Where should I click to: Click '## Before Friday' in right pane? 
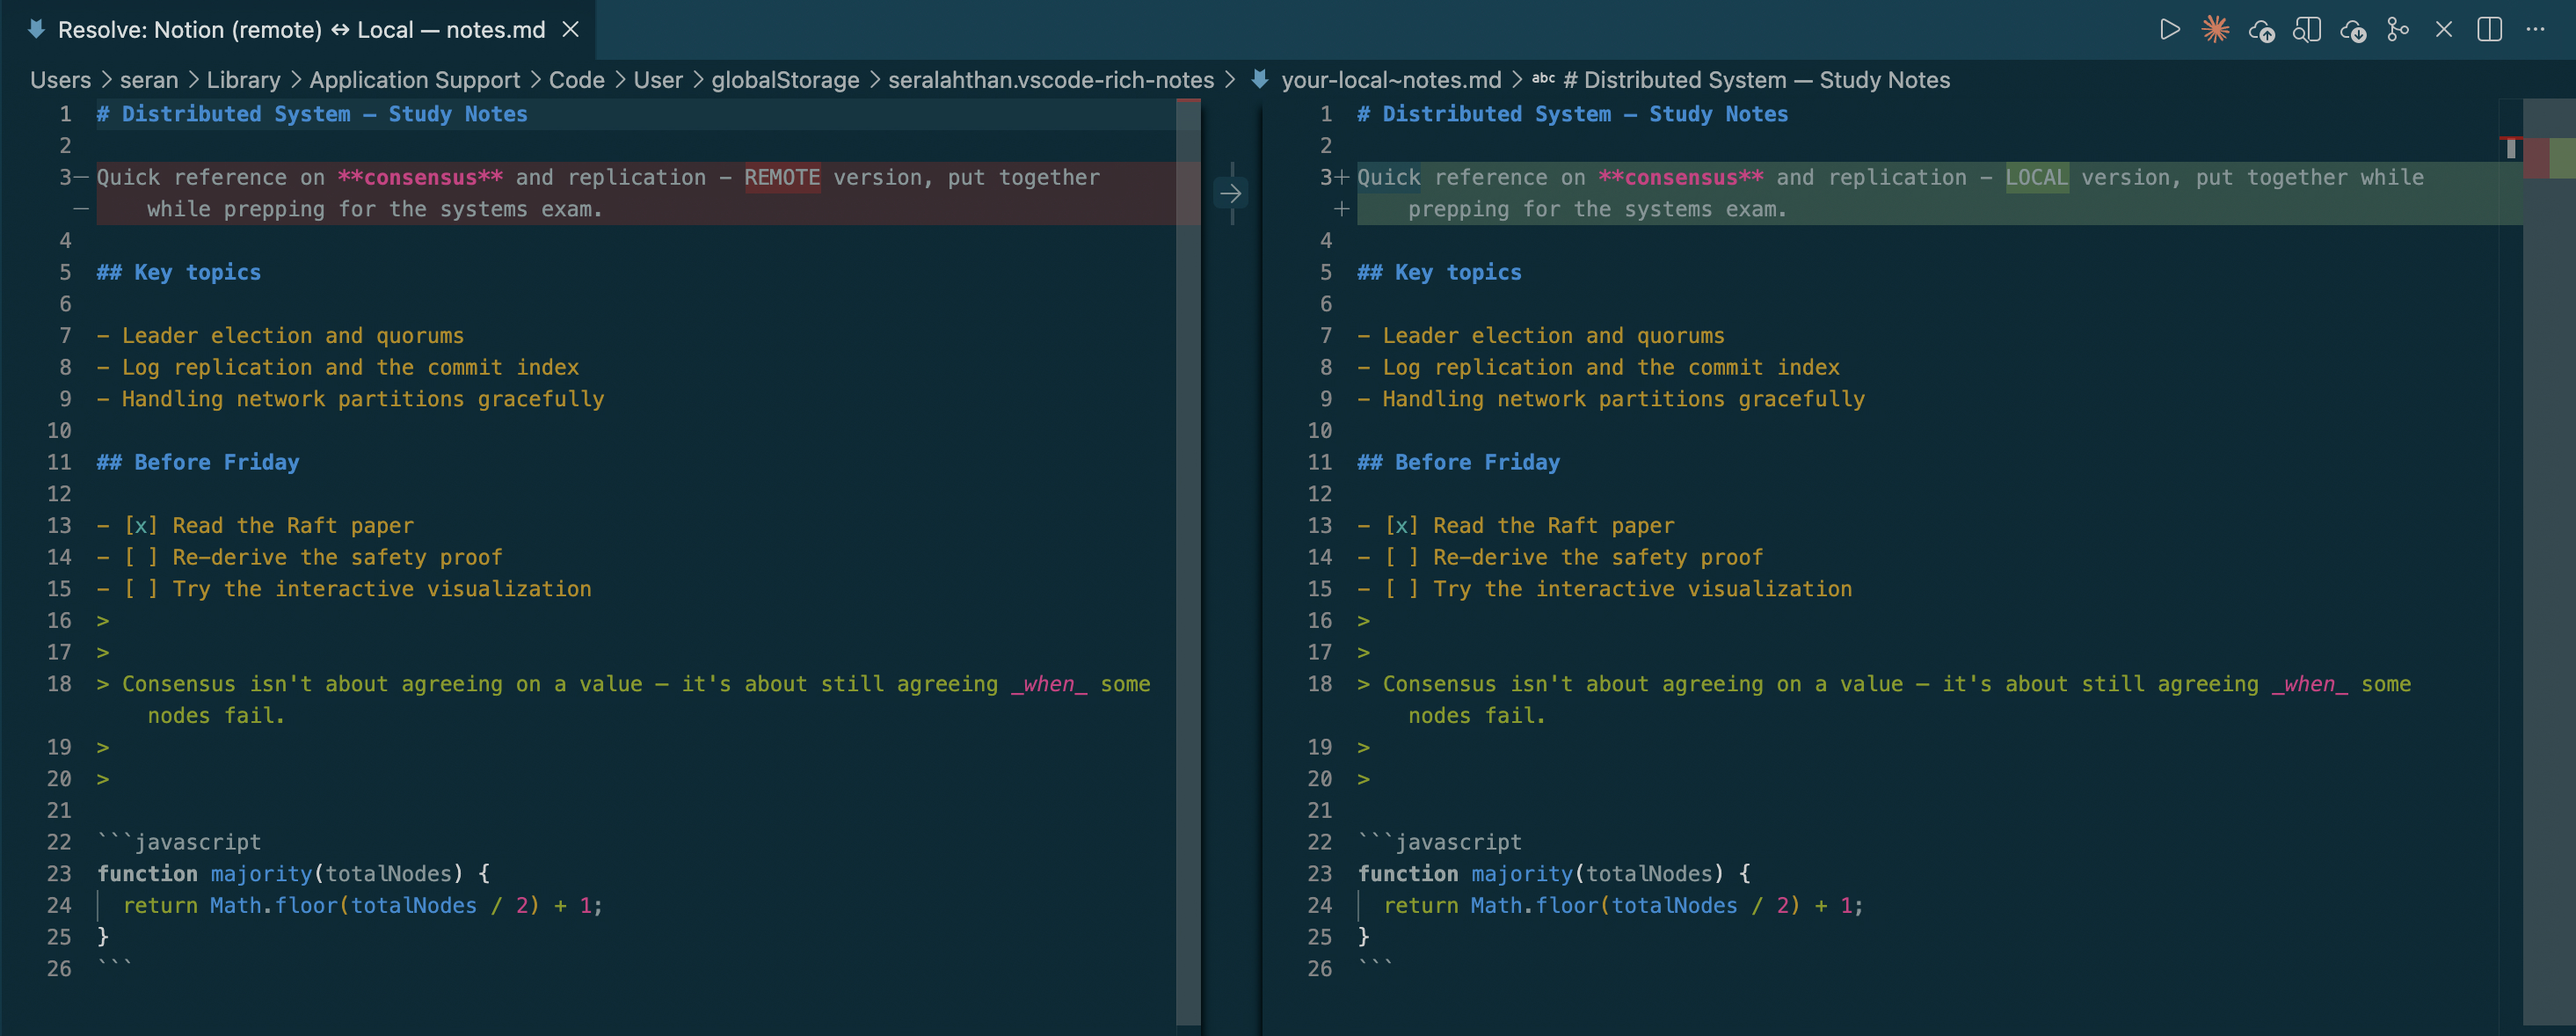point(1458,462)
